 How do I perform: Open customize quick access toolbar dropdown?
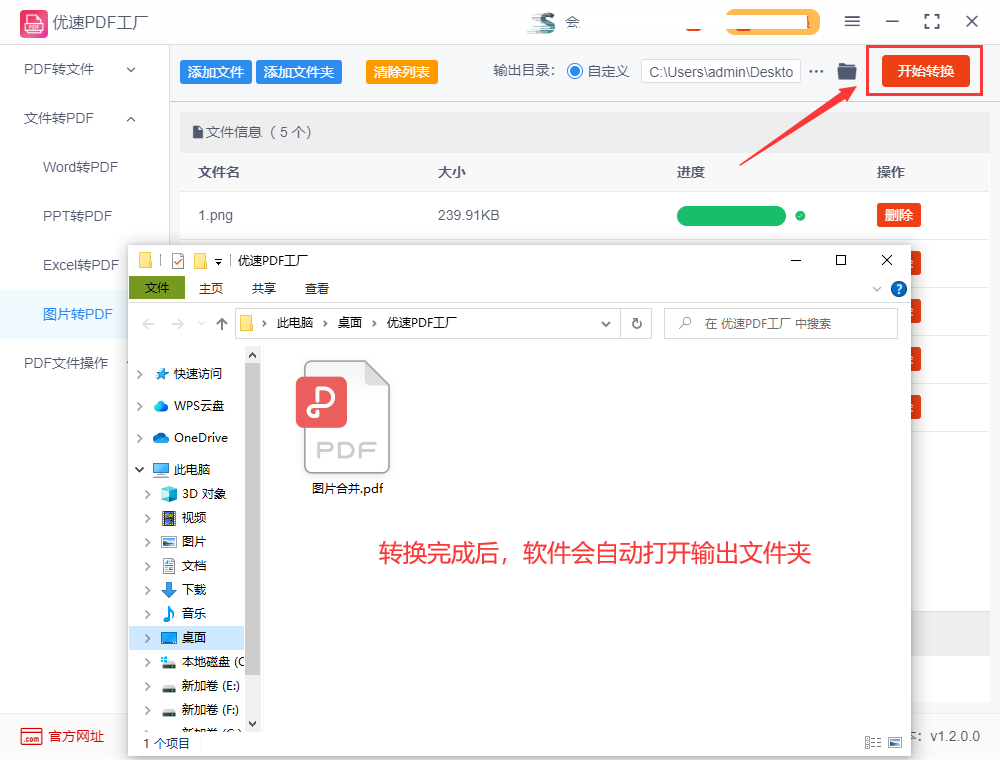(x=218, y=261)
